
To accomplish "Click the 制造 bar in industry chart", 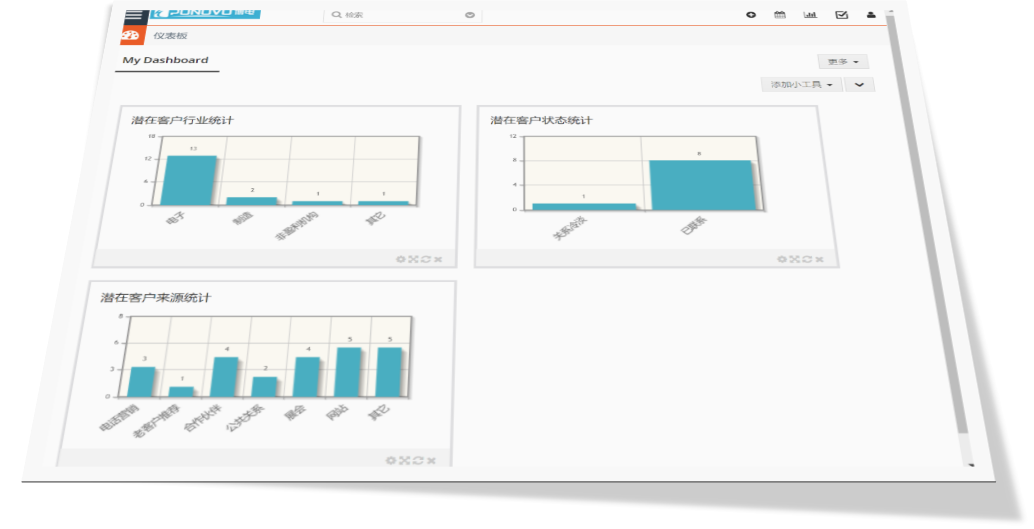I will coord(252,201).
